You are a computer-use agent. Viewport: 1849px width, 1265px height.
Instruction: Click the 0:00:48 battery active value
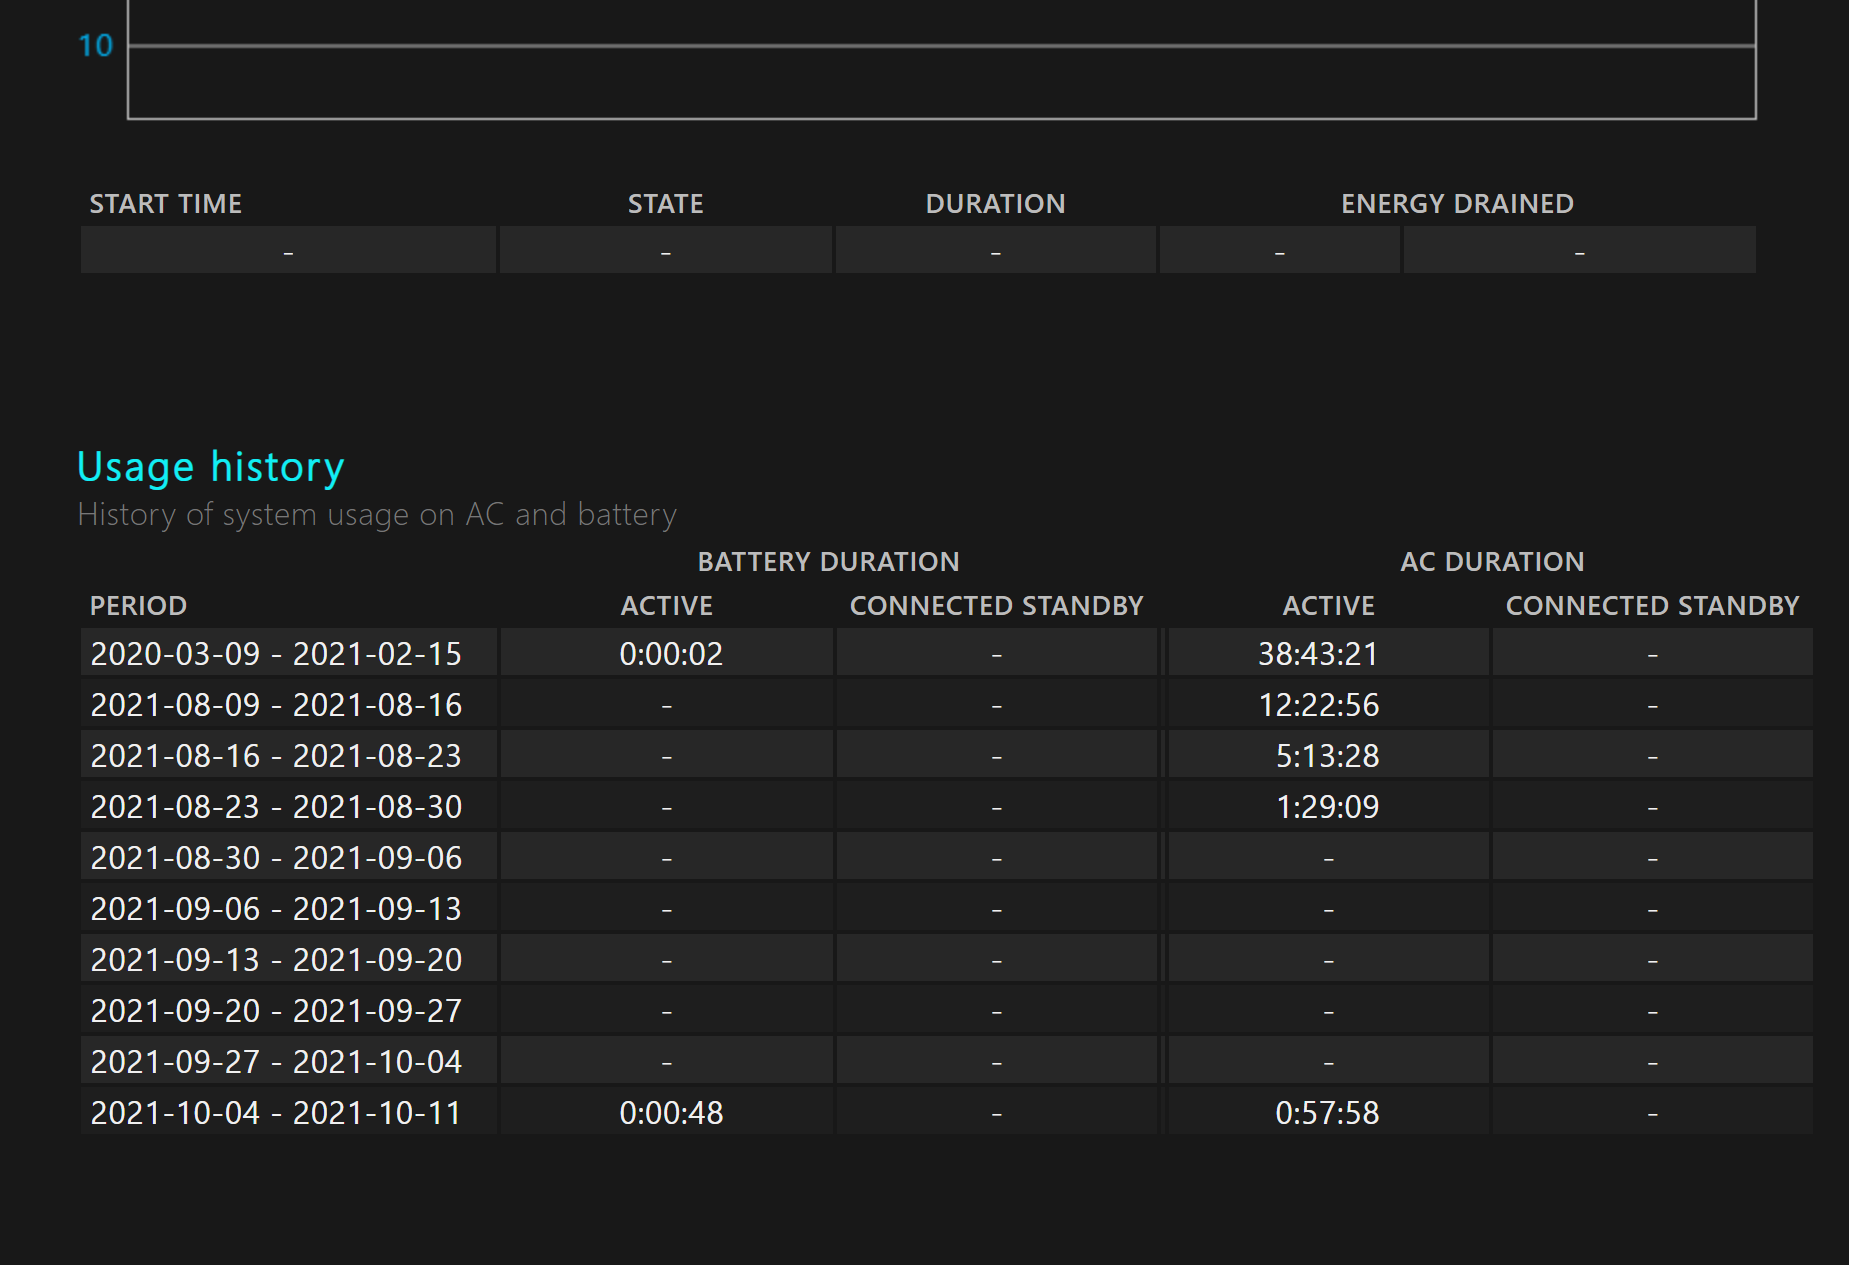pyautogui.click(x=670, y=1113)
